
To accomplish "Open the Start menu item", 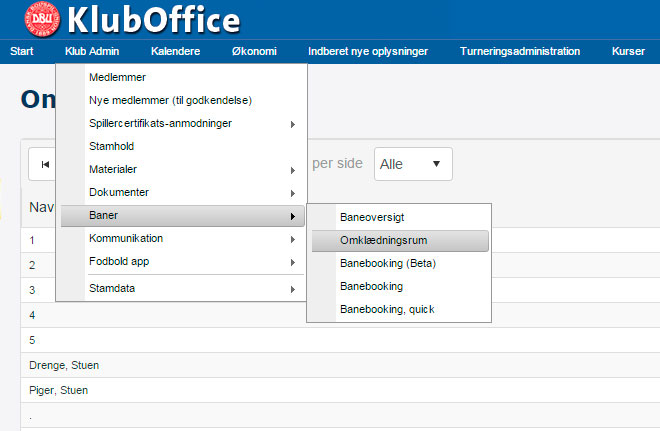I will coord(21,51).
